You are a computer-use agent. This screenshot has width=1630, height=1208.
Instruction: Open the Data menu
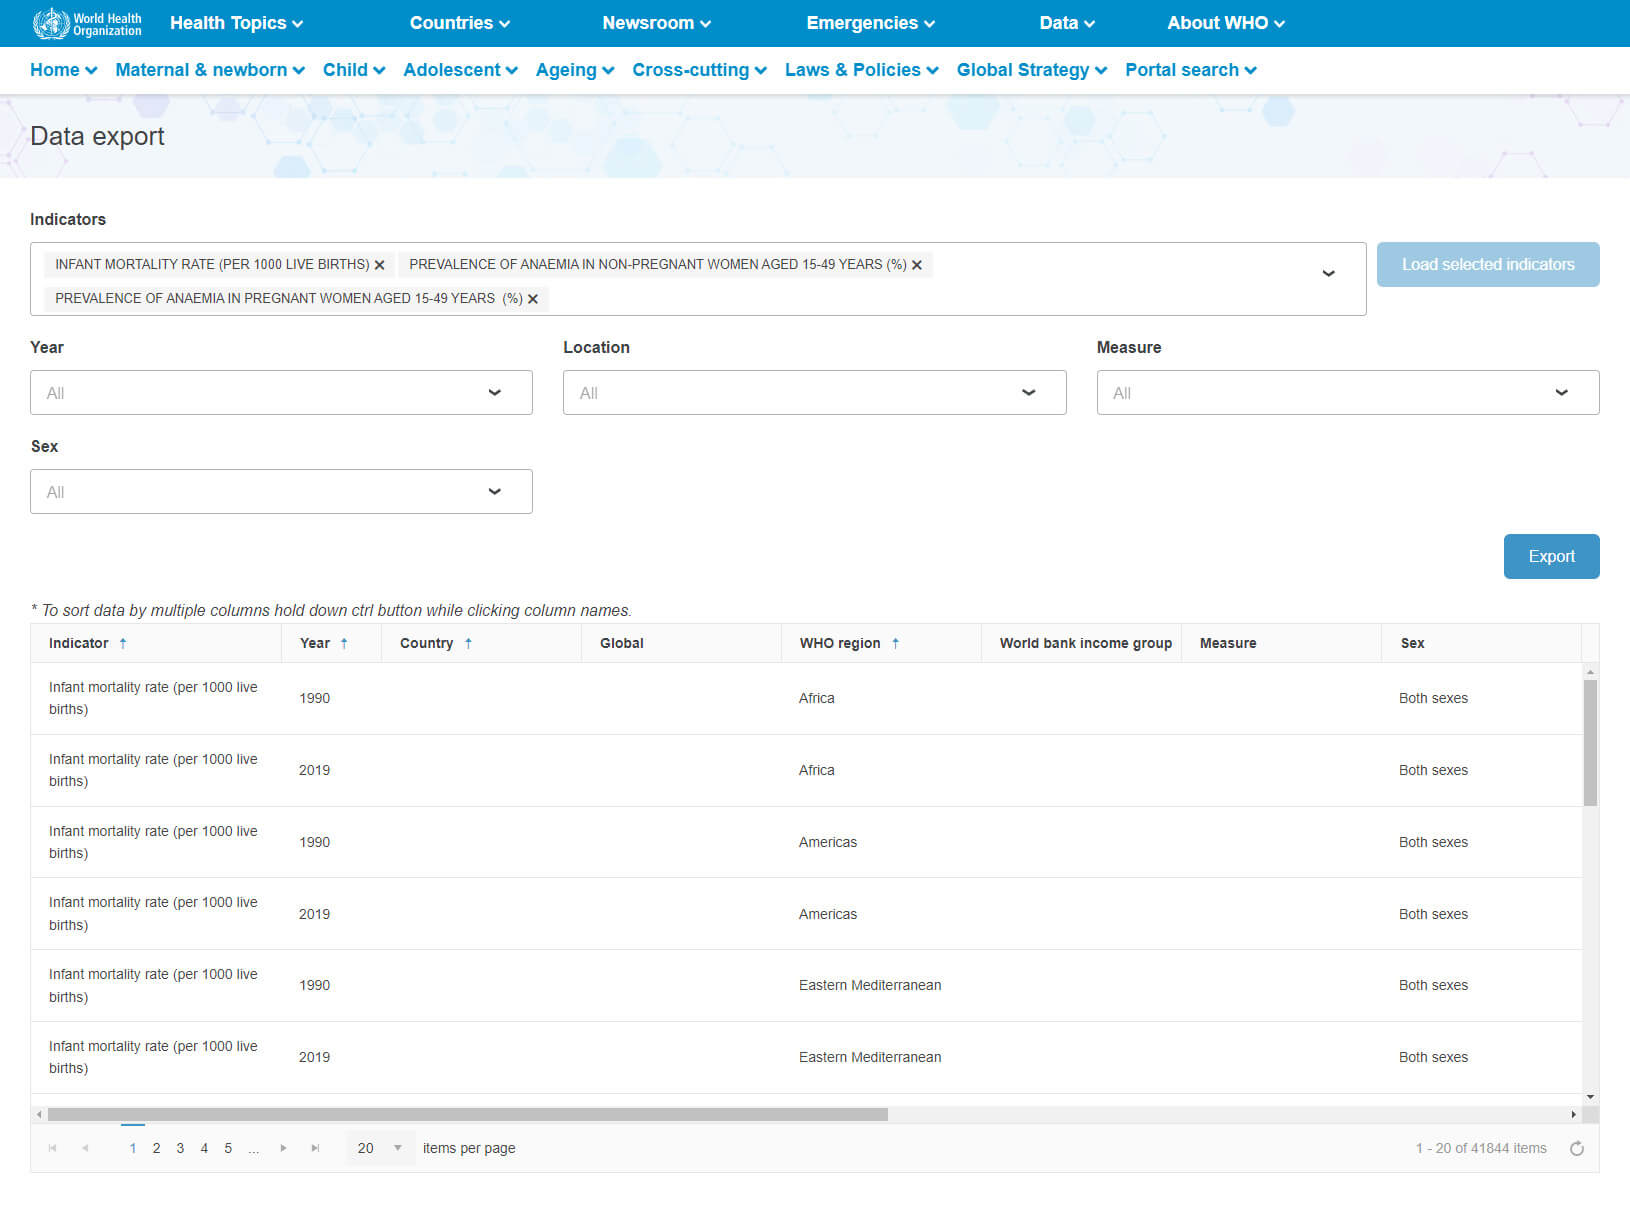pyautogui.click(x=1067, y=23)
